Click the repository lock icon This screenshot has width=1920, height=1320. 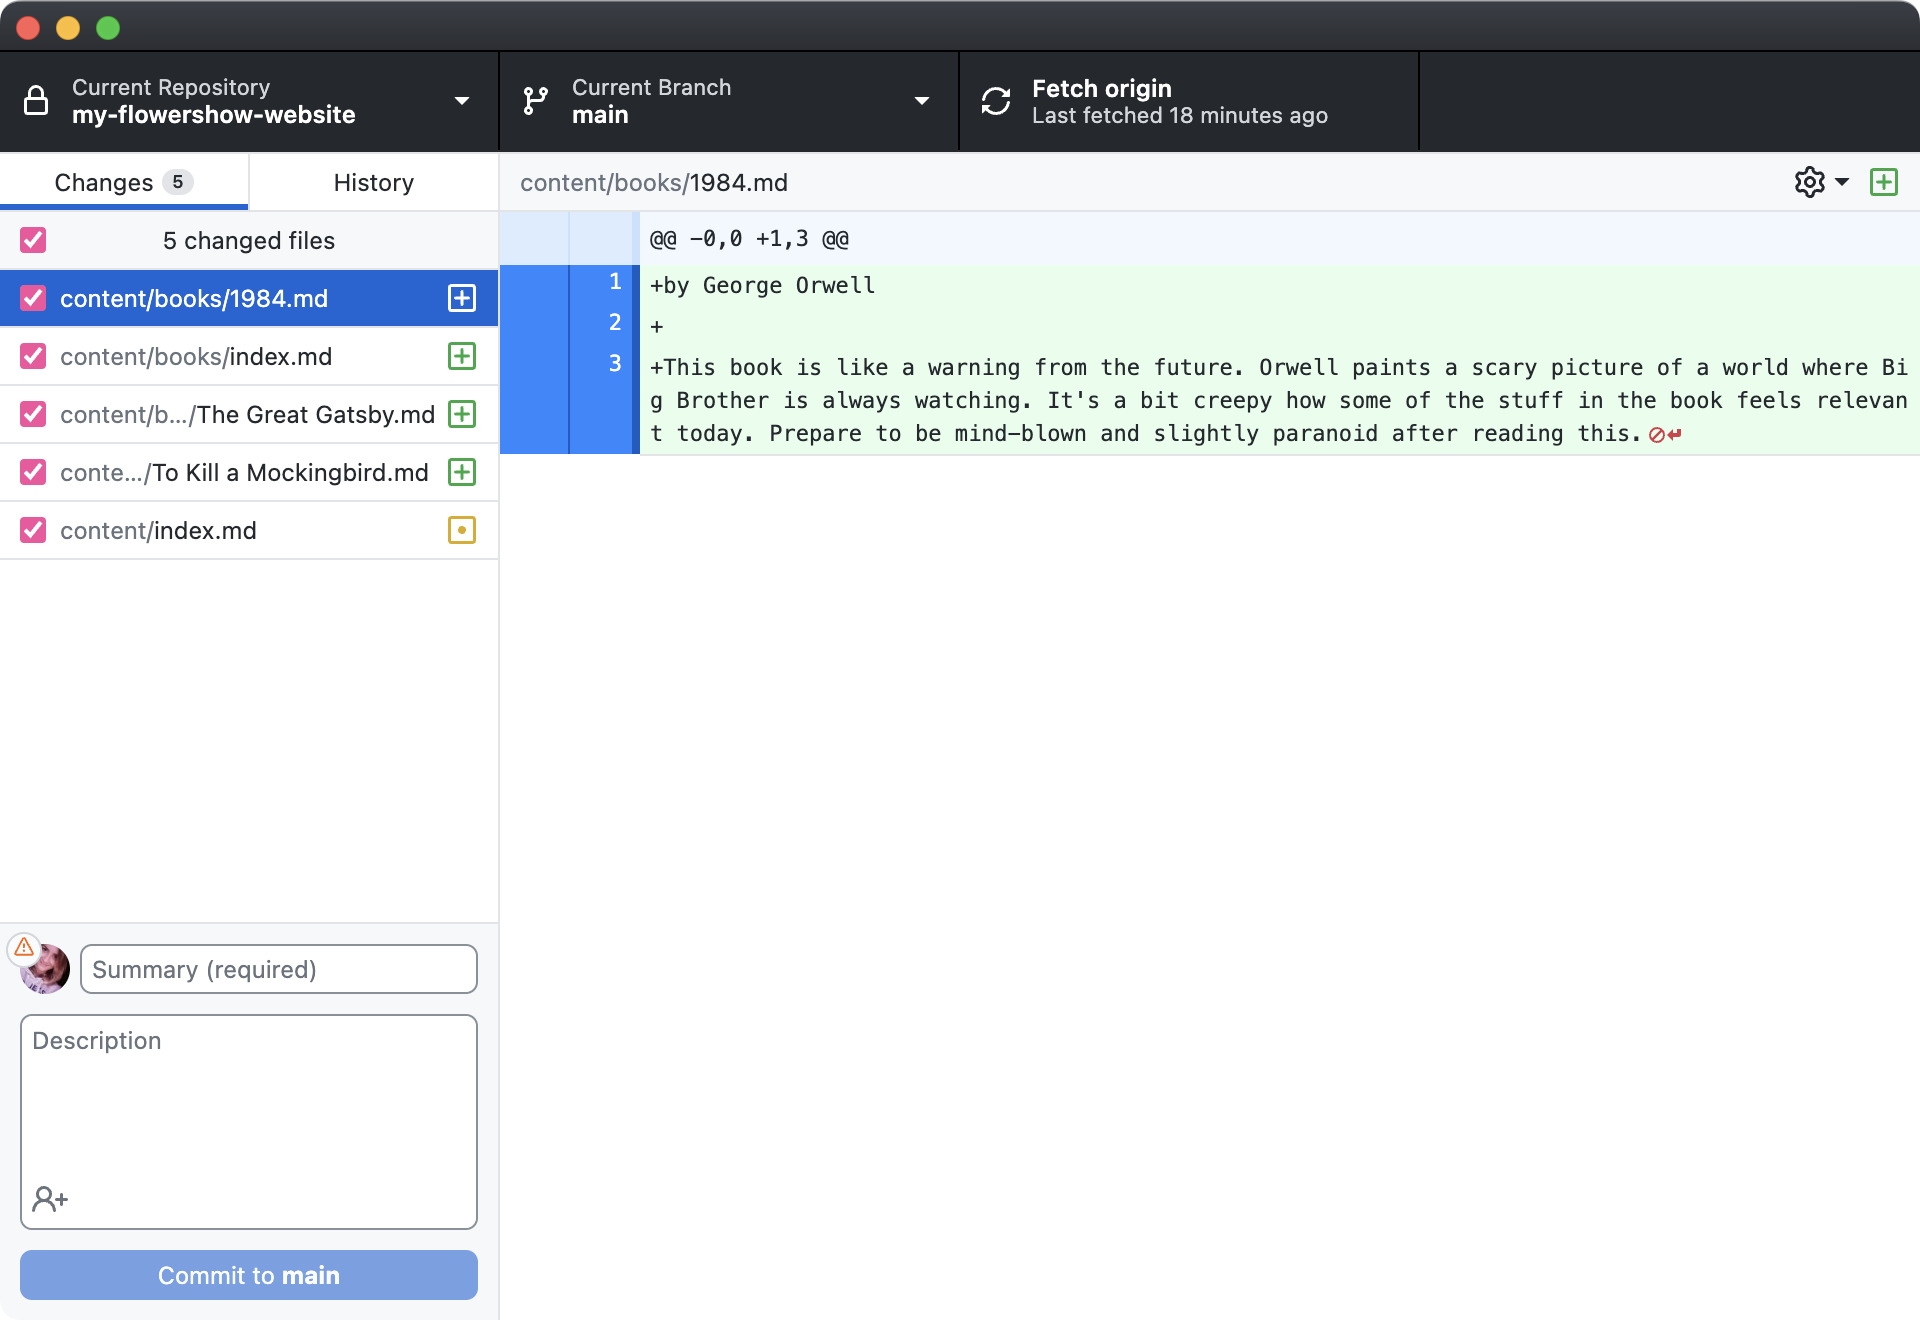click(x=36, y=101)
